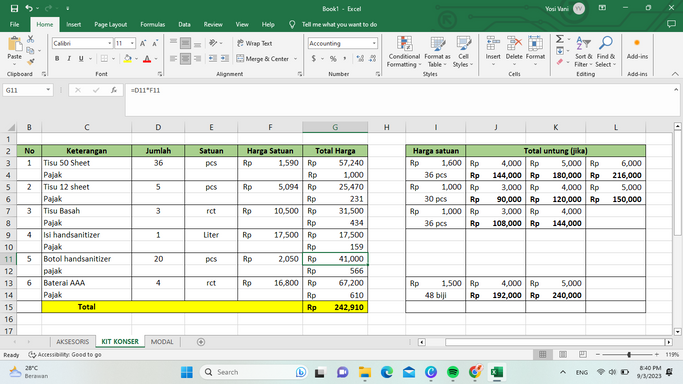Expand the formula bar

676,90
